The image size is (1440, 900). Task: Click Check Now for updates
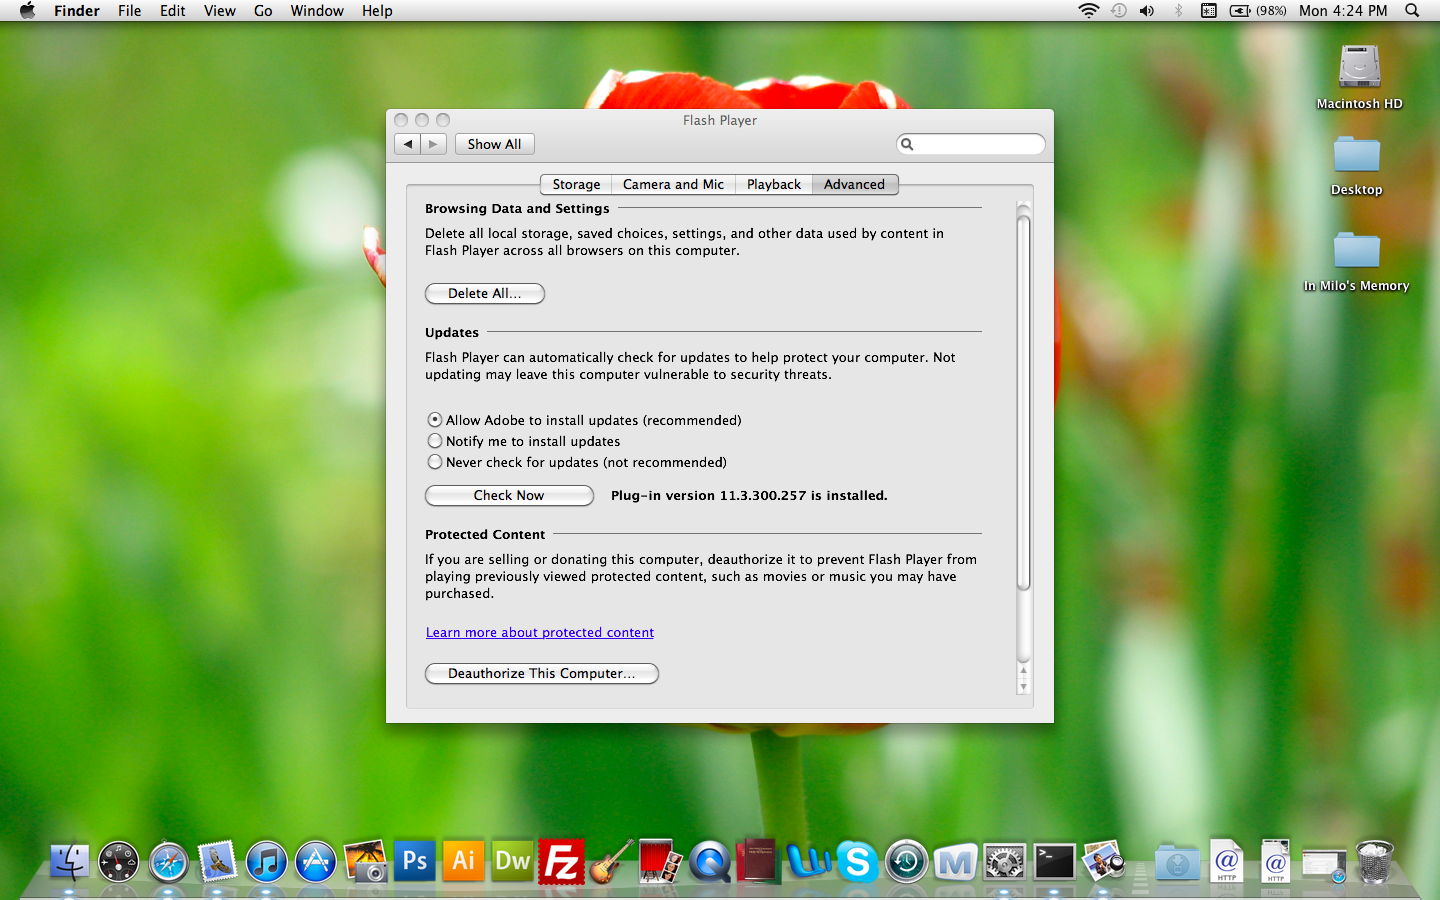tap(509, 495)
